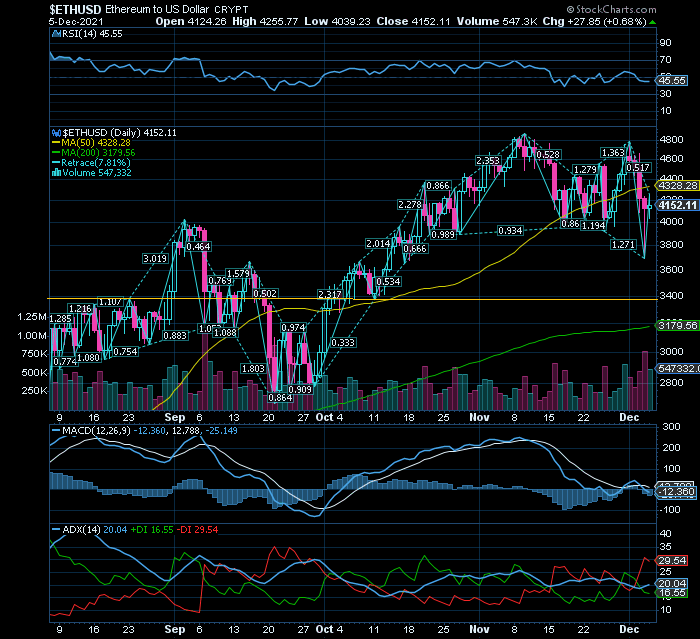700x639 pixels.
Task: Click the 4800 price axis label
Action: (x=671, y=140)
